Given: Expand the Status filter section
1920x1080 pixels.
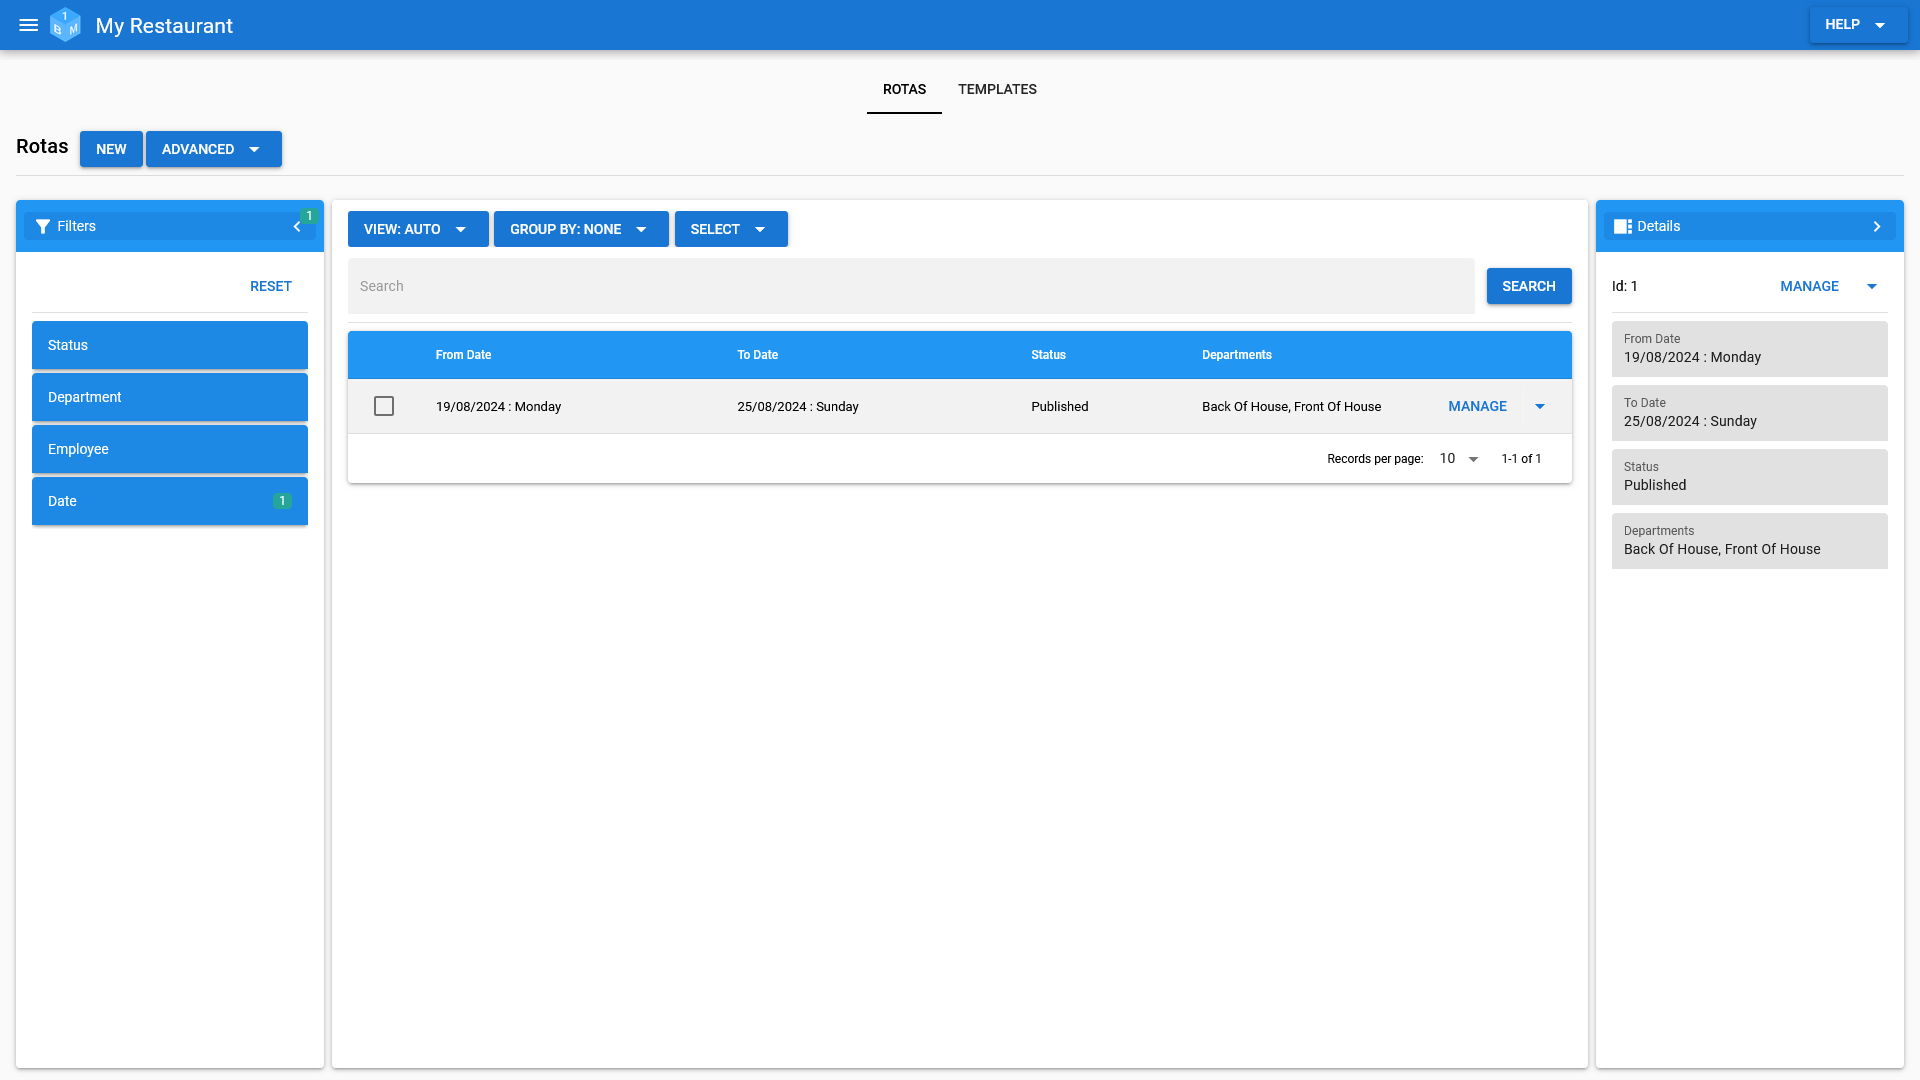Looking at the screenshot, I should [169, 344].
